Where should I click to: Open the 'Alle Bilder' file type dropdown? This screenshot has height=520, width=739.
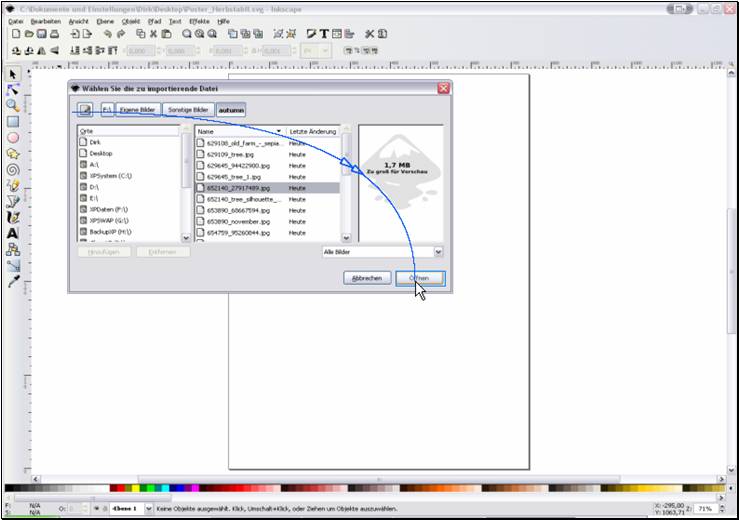(383, 252)
